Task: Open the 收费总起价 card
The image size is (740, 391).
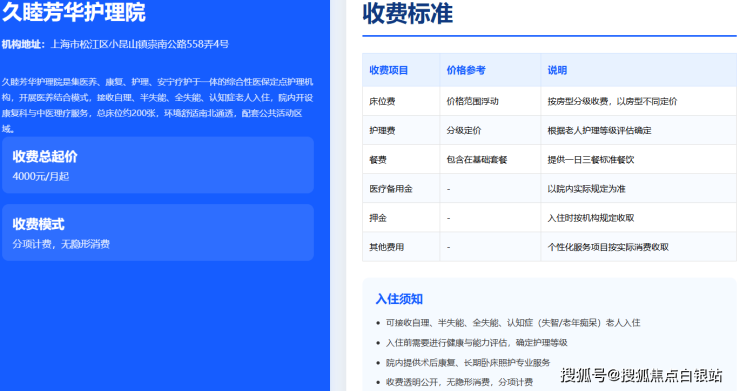Action: pos(158,165)
